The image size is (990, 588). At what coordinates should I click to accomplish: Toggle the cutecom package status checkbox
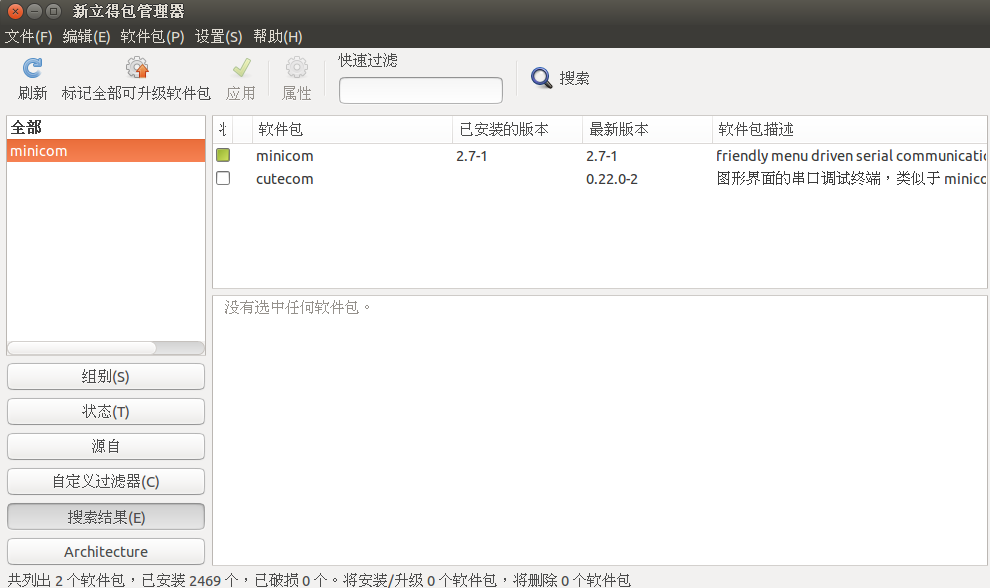pos(223,178)
